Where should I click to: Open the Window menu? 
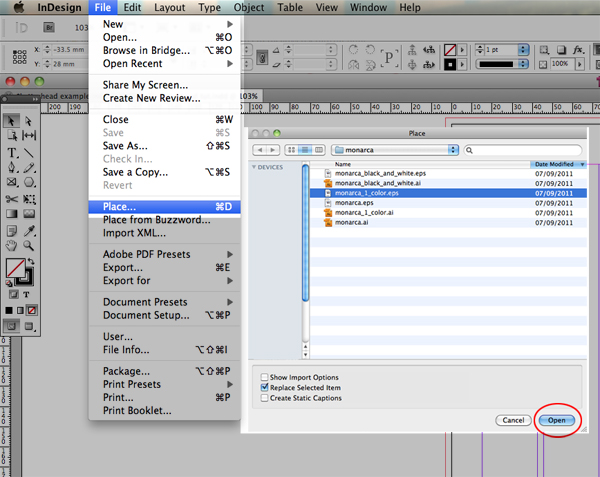tap(368, 7)
